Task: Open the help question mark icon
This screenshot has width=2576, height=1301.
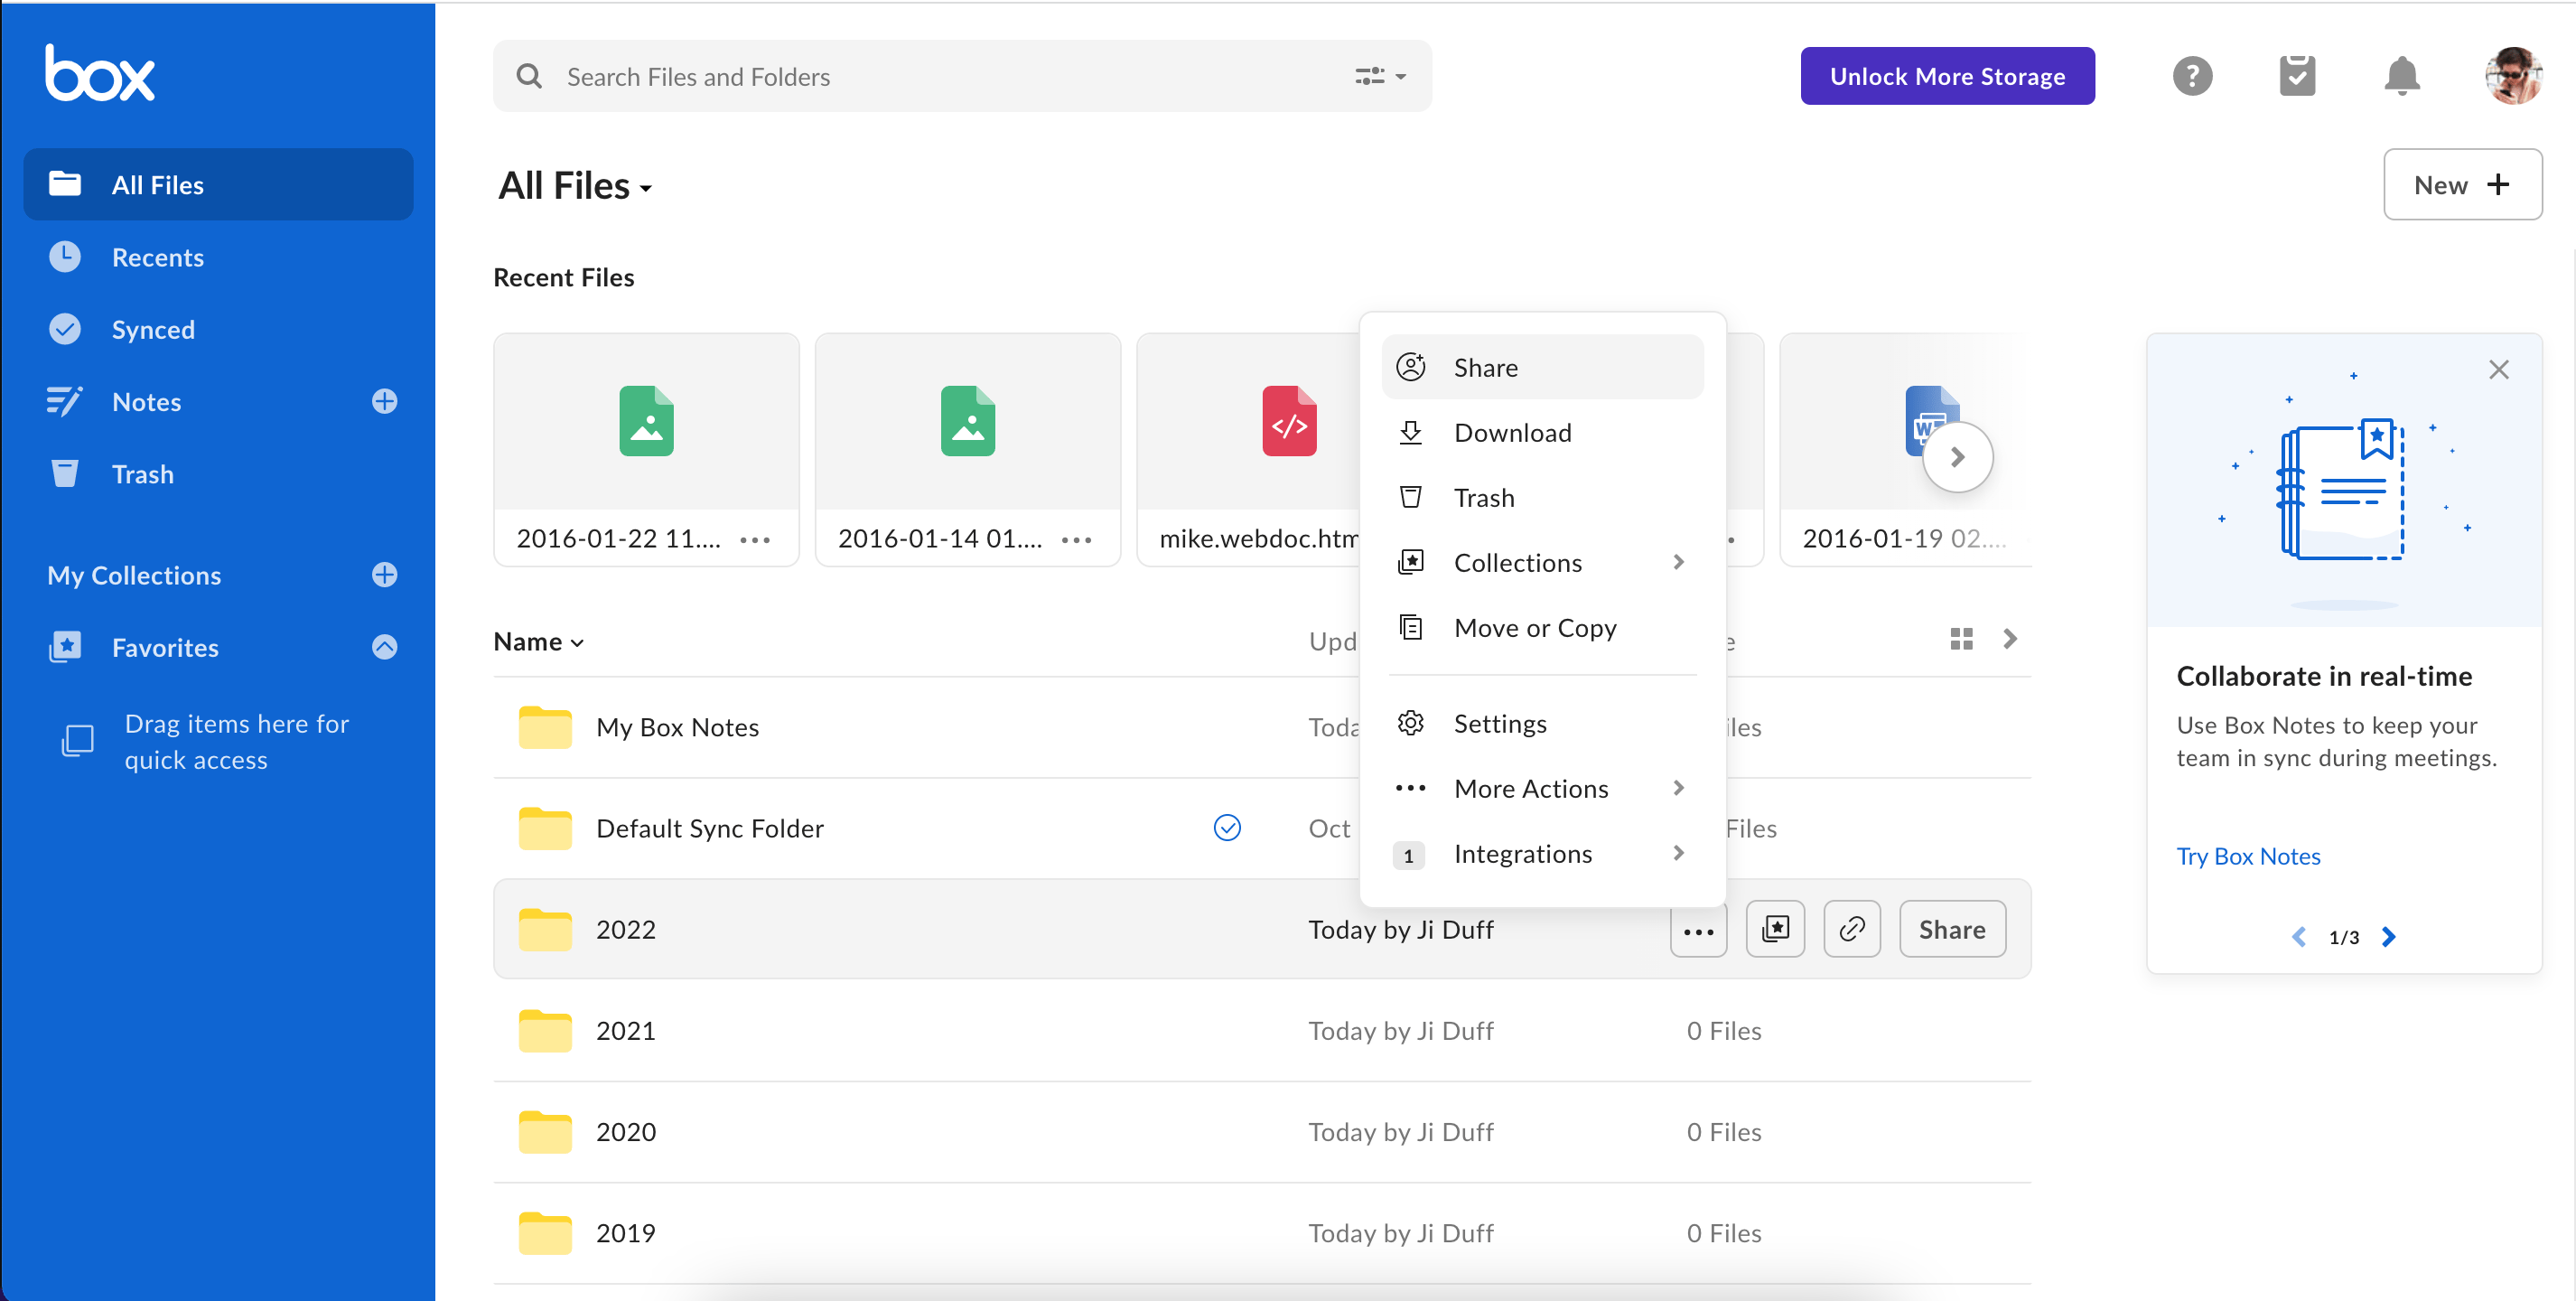Action: point(2192,75)
